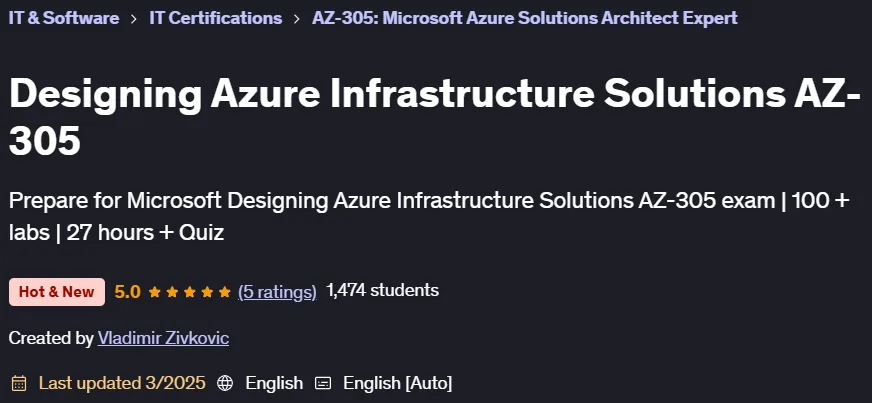The height and width of the screenshot is (403, 872).
Task: Click the globe language icon
Action: 225,383
